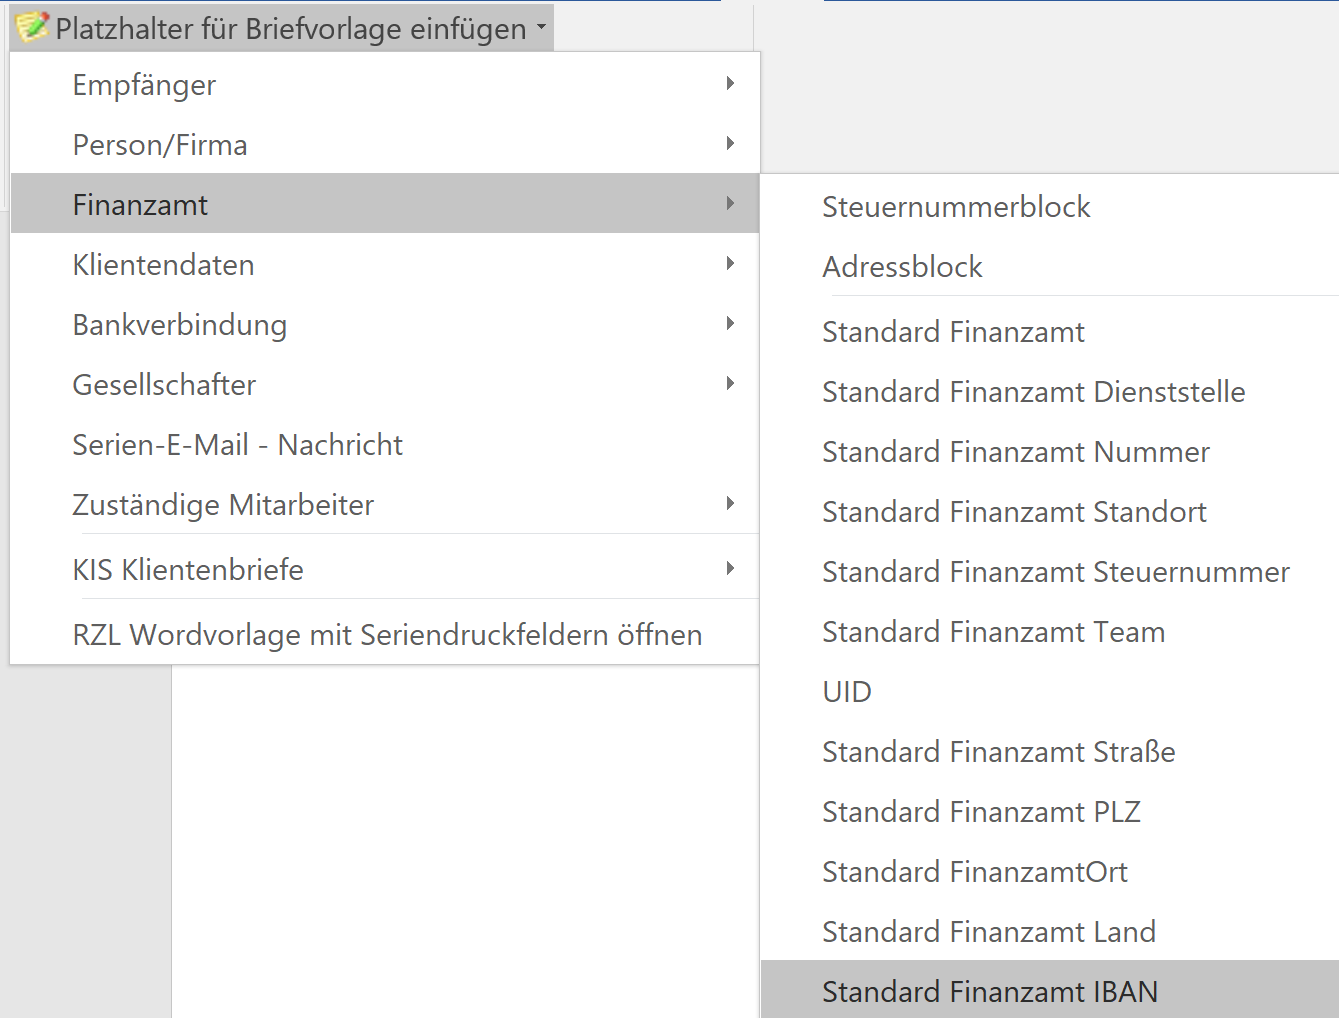
Task: Insert the Standard Finanzamt Land placeholder
Action: [988, 931]
